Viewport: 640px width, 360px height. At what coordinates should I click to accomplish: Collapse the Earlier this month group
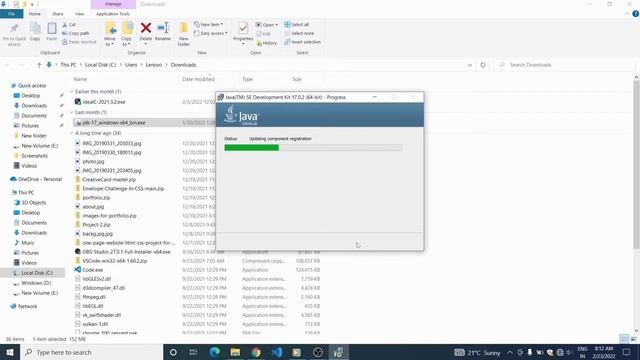coord(72,91)
